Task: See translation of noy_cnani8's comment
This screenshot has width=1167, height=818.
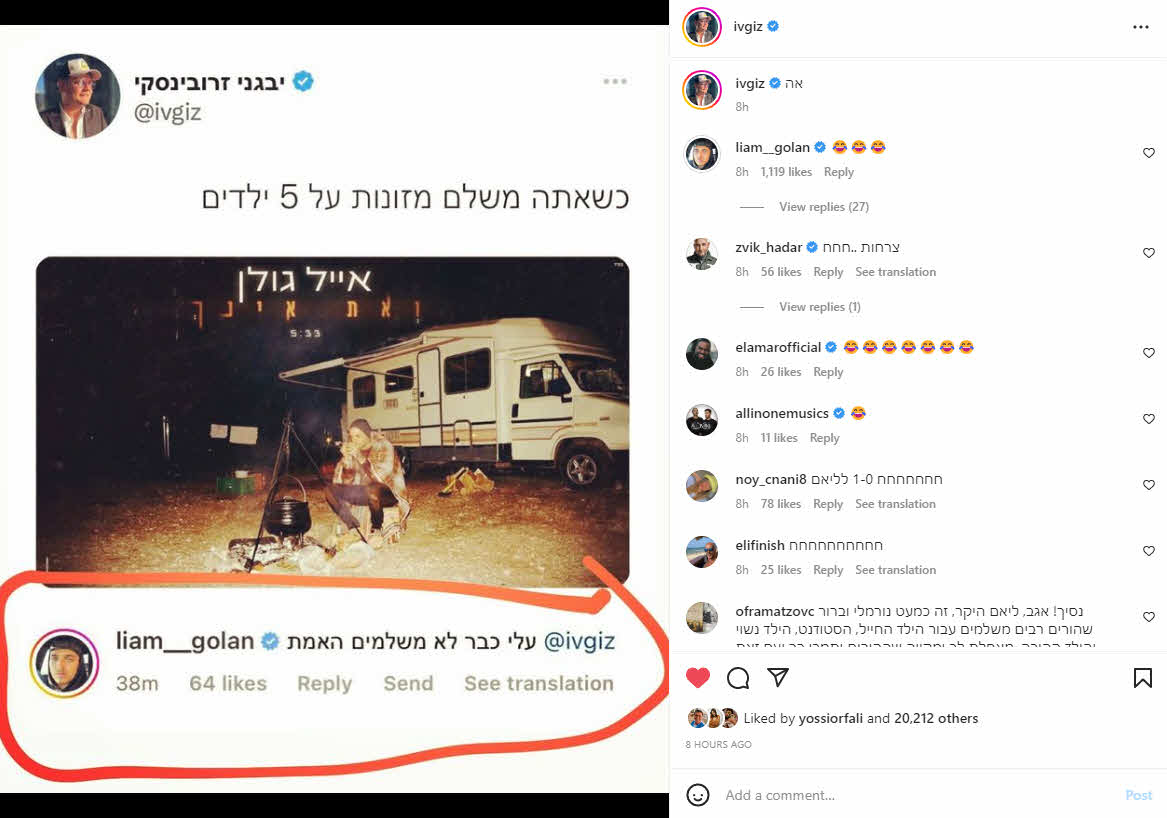Action: coord(895,503)
